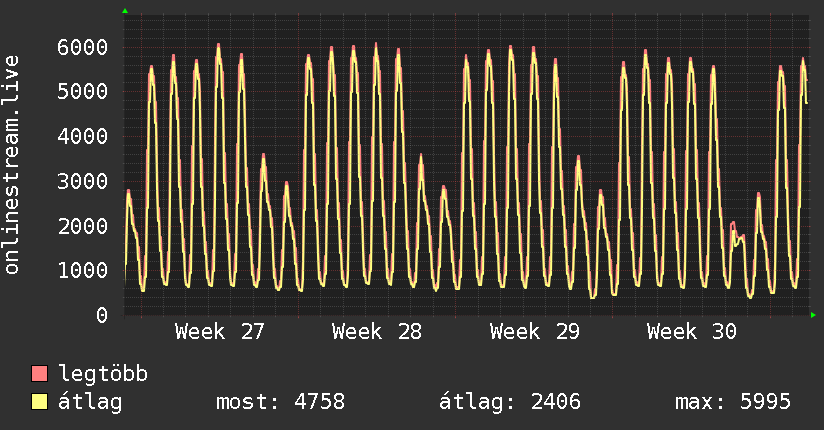Click the yellow átlag legend swatch
The height and width of the screenshot is (430, 824).
(x=39, y=401)
